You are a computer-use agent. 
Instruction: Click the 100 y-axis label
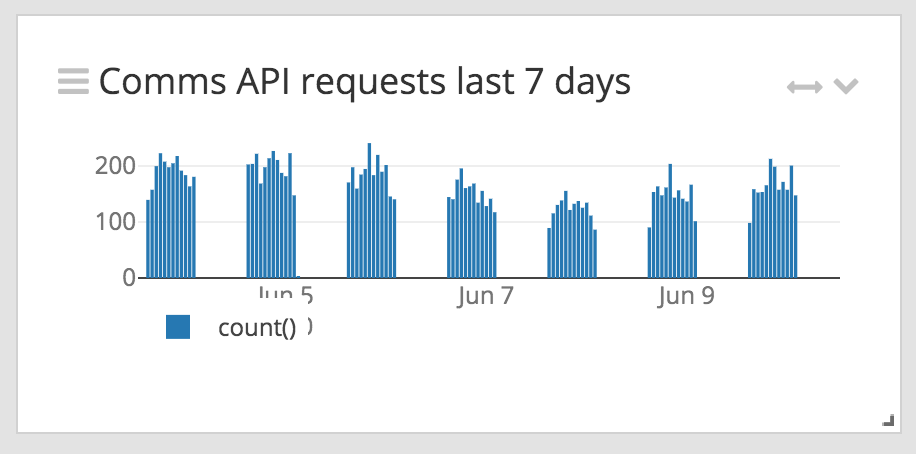point(115,222)
